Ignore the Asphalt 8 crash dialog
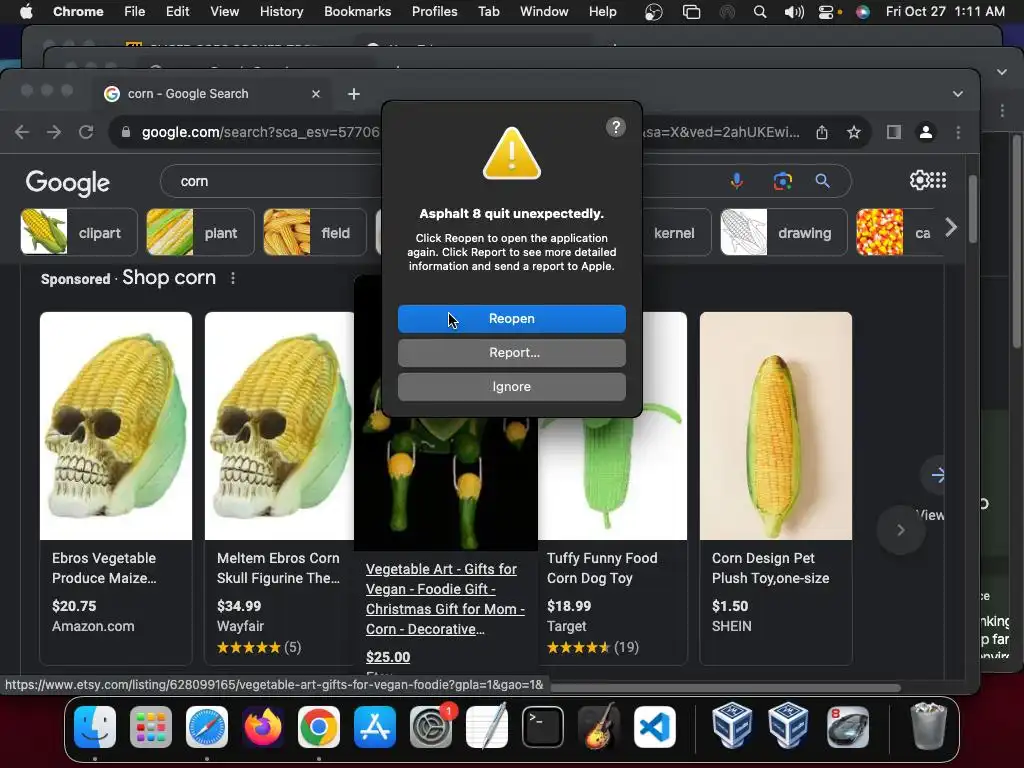The width and height of the screenshot is (1024, 768). pyautogui.click(x=511, y=387)
